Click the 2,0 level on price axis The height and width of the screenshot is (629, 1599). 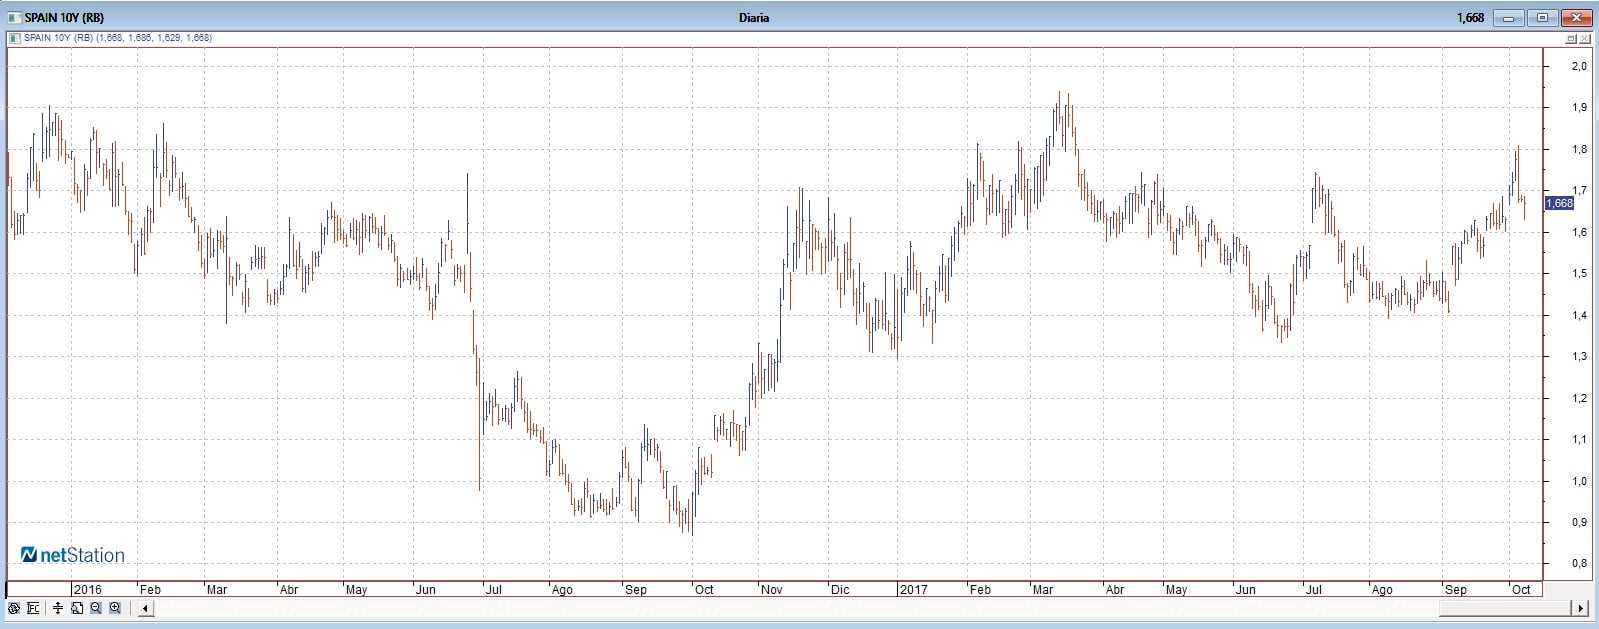pos(1579,66)
